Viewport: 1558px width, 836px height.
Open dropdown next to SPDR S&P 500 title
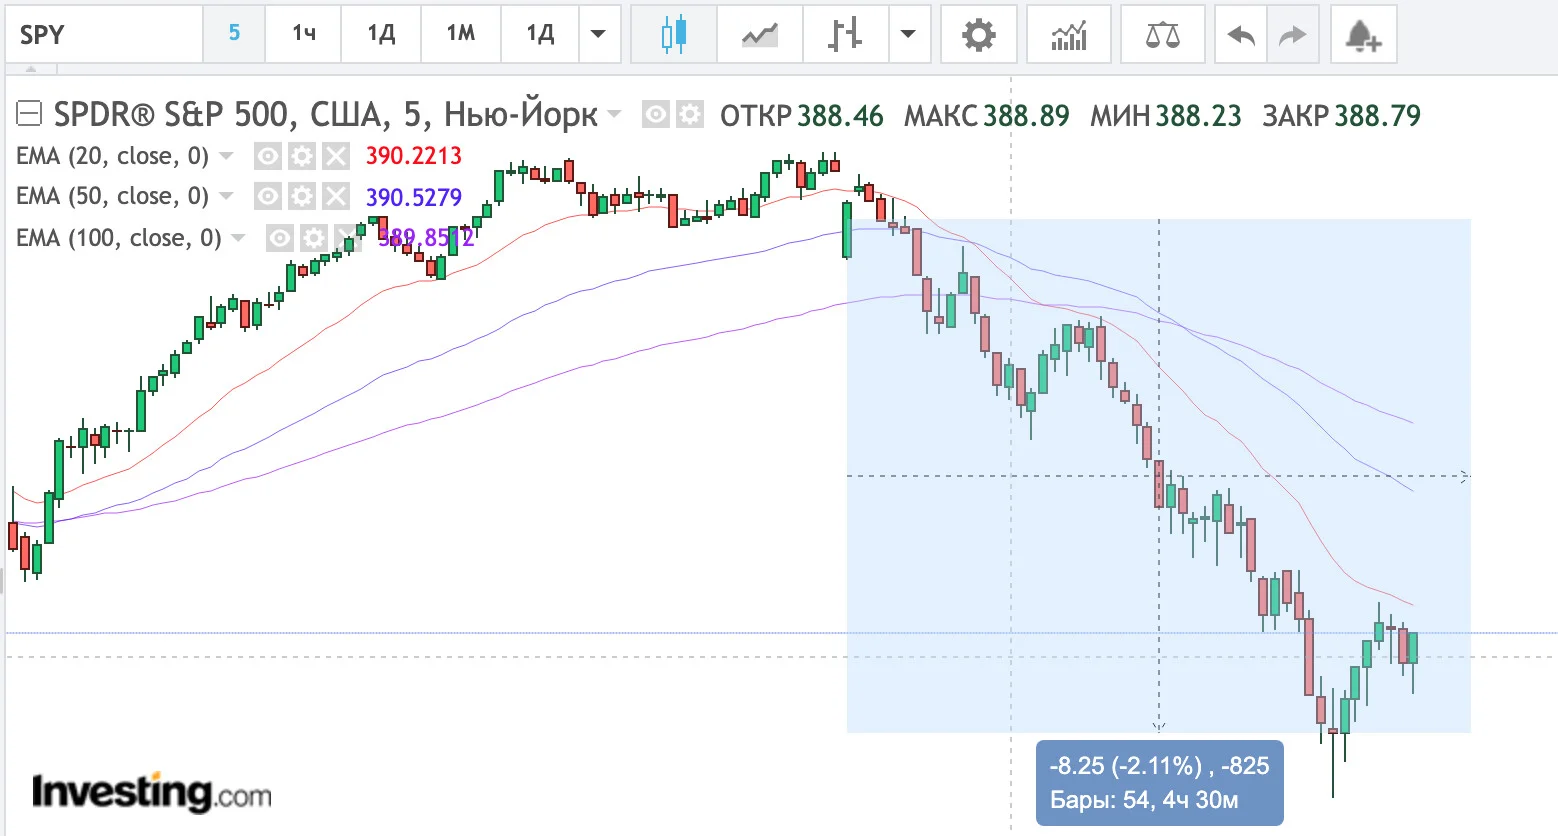(x=614, y=114)
